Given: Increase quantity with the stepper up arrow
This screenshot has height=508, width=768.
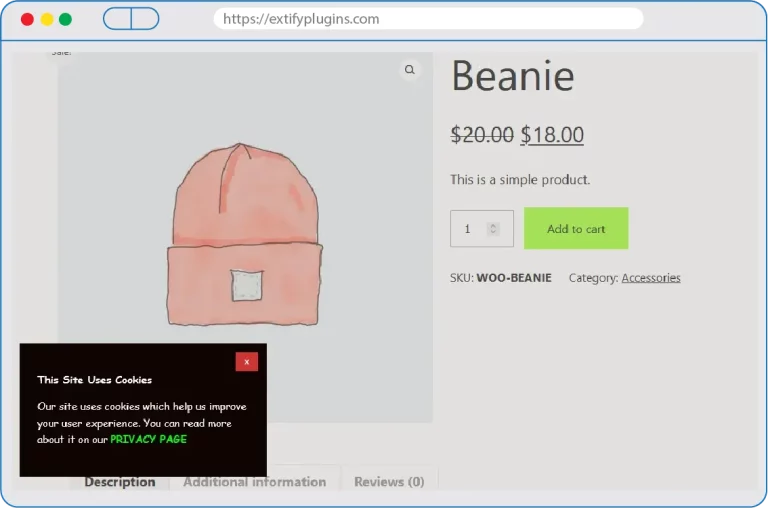Looking at the screenshot, I should [x=492, y=225].
